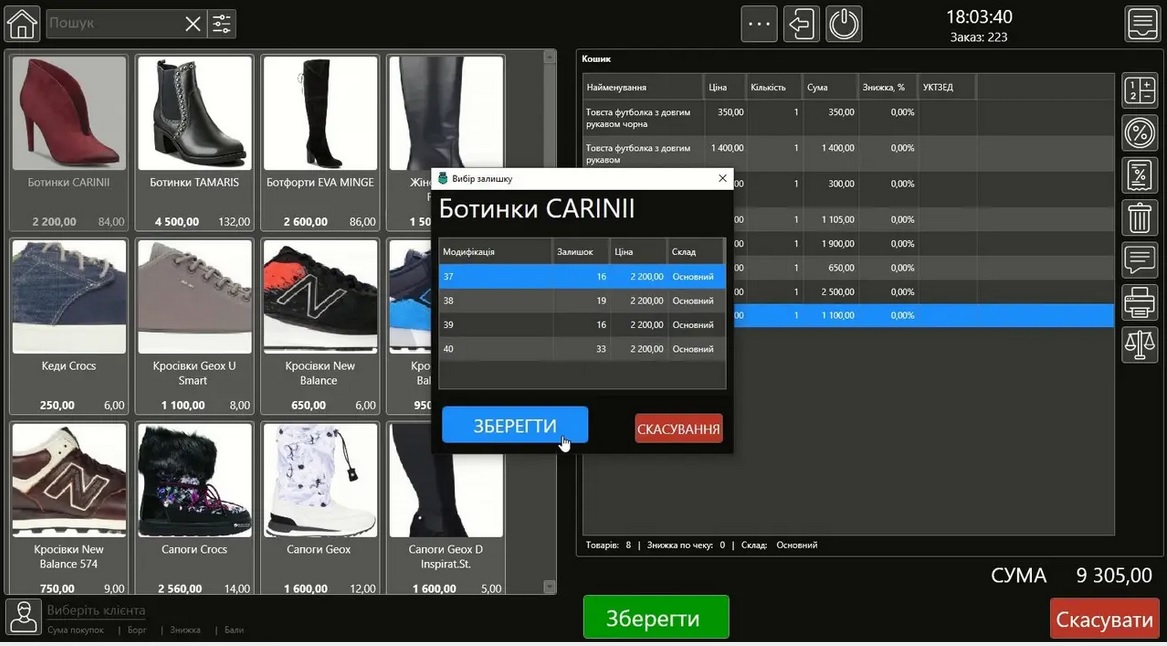Image resolution: width=1167 pixels, height=646 pixels.
Task: Open the three-dots more options button
Action: [759, 24]
